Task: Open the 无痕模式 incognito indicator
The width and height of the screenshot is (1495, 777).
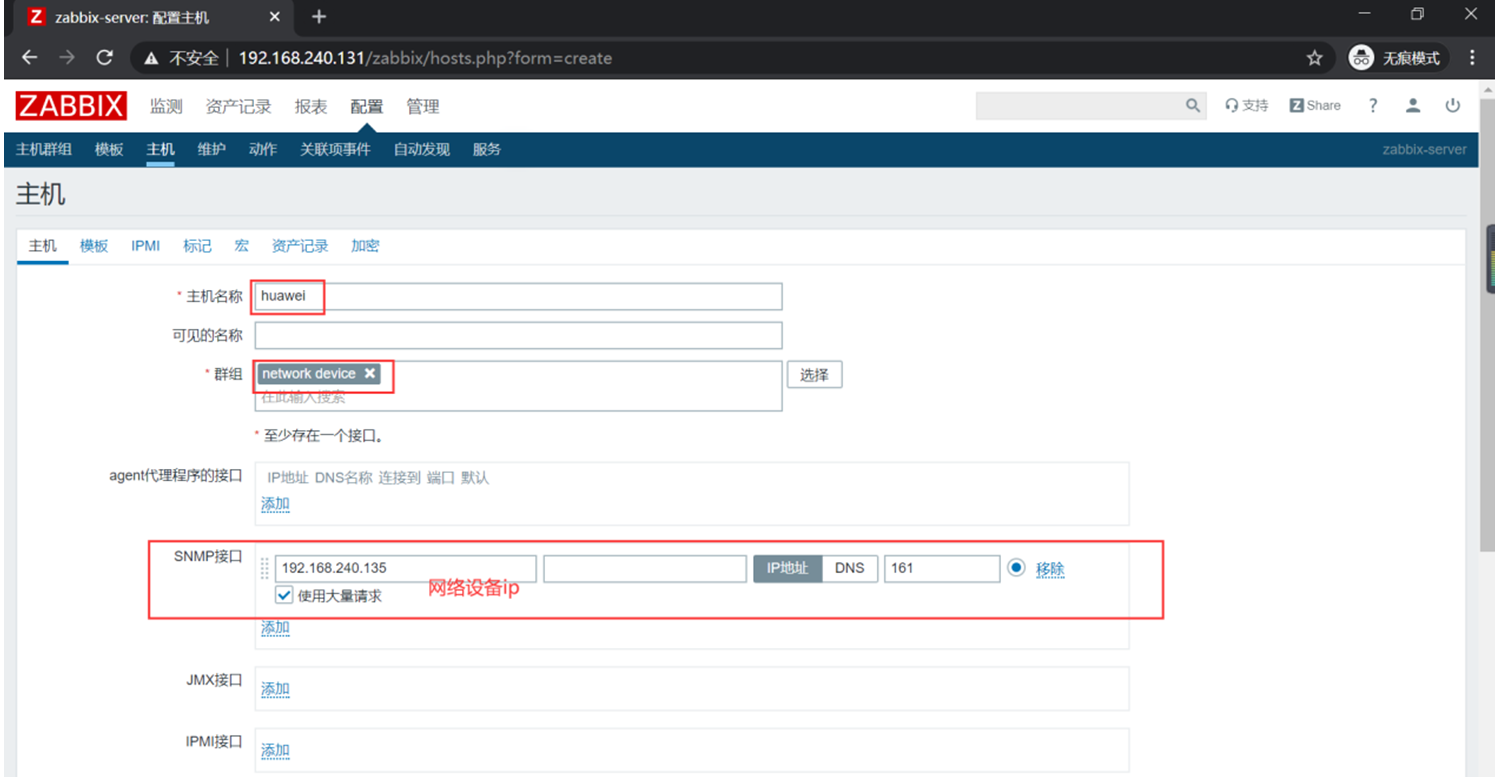Action: 1395,58
